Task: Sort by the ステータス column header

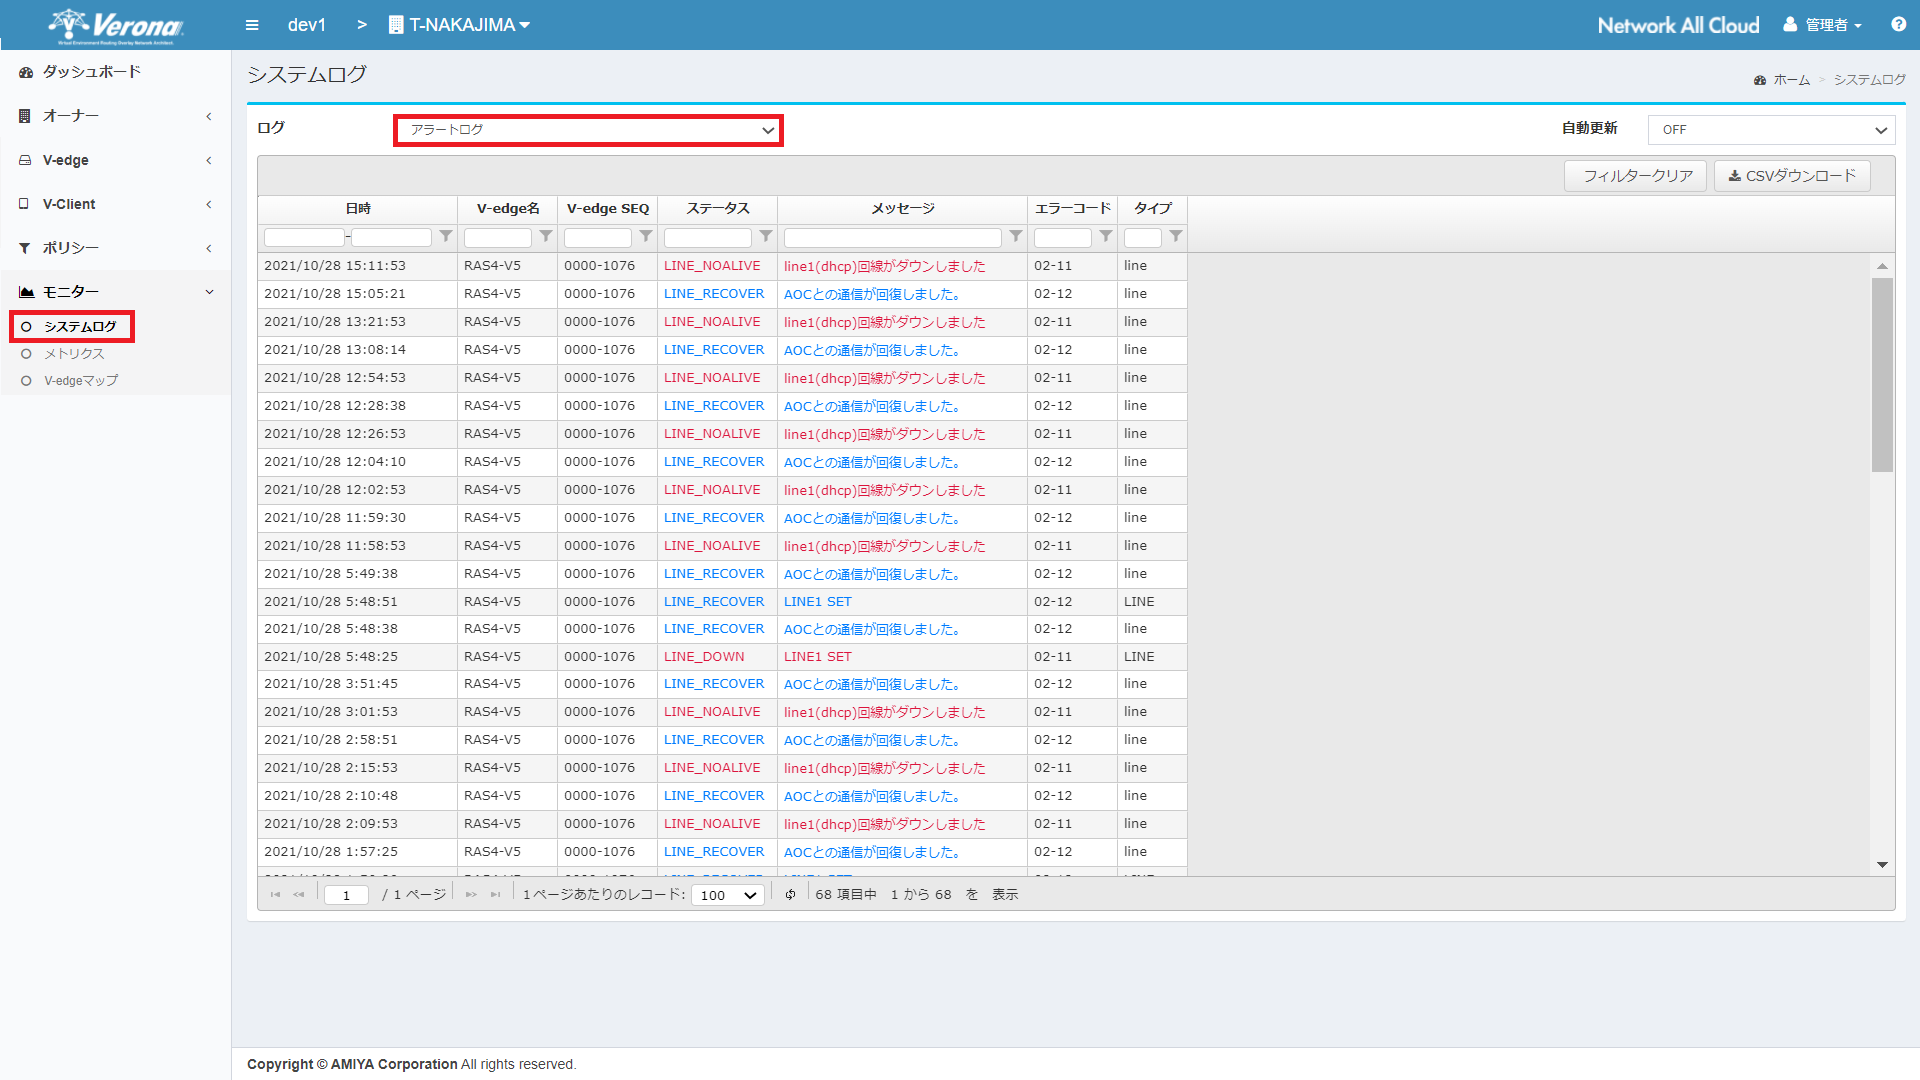Action: (718, 209)
